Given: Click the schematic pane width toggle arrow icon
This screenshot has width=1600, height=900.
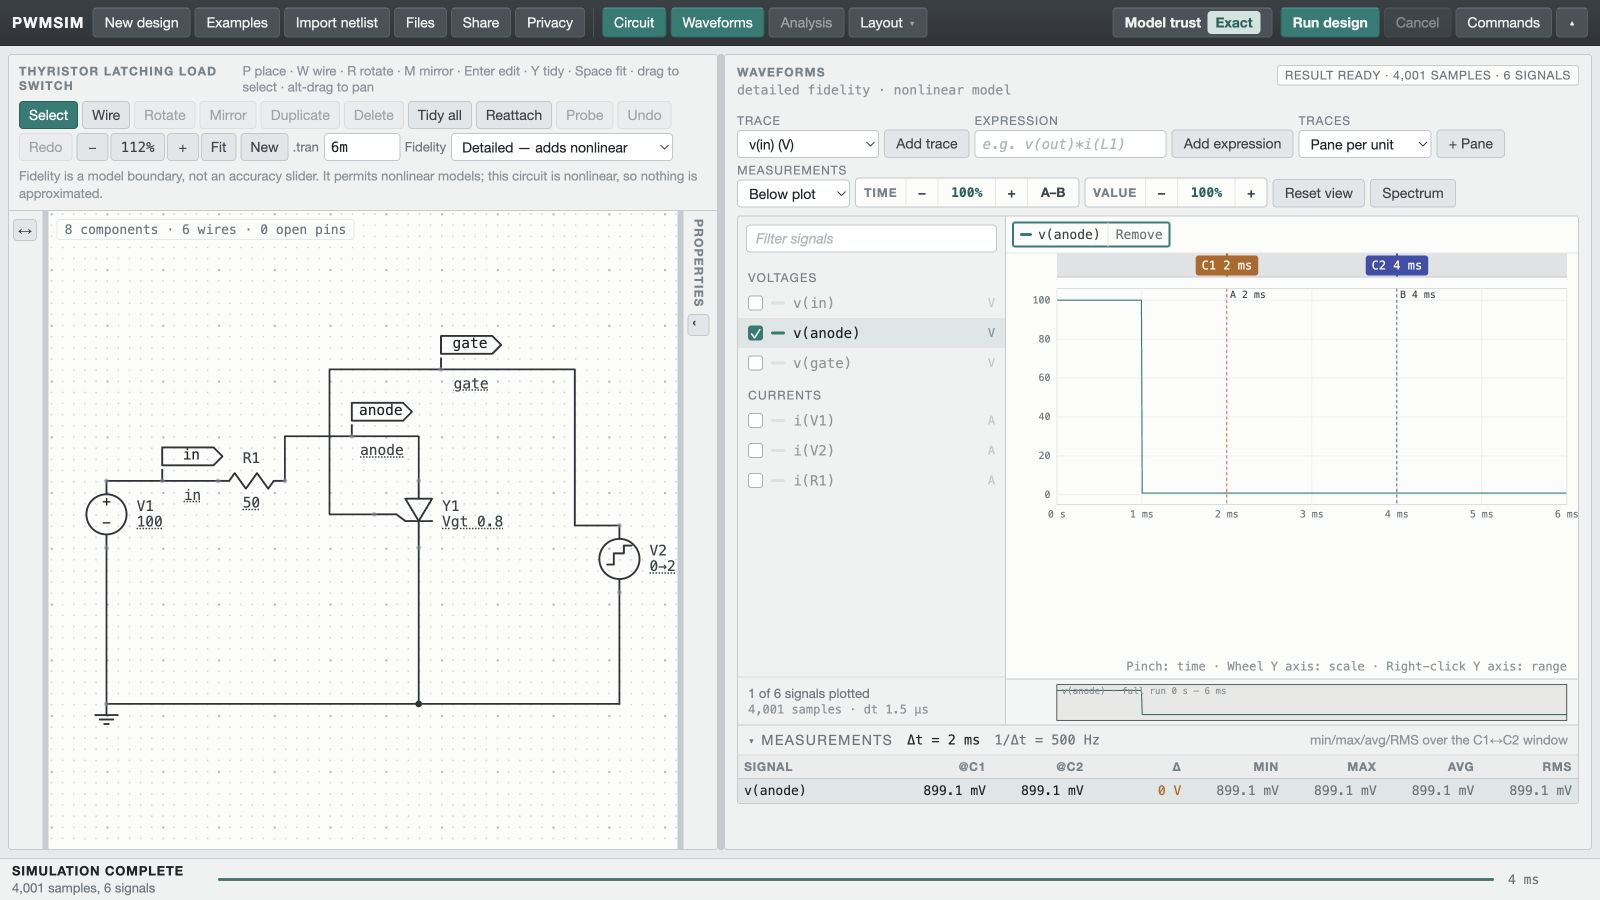Looking at the screenshot, I should [x=25, y=231].
